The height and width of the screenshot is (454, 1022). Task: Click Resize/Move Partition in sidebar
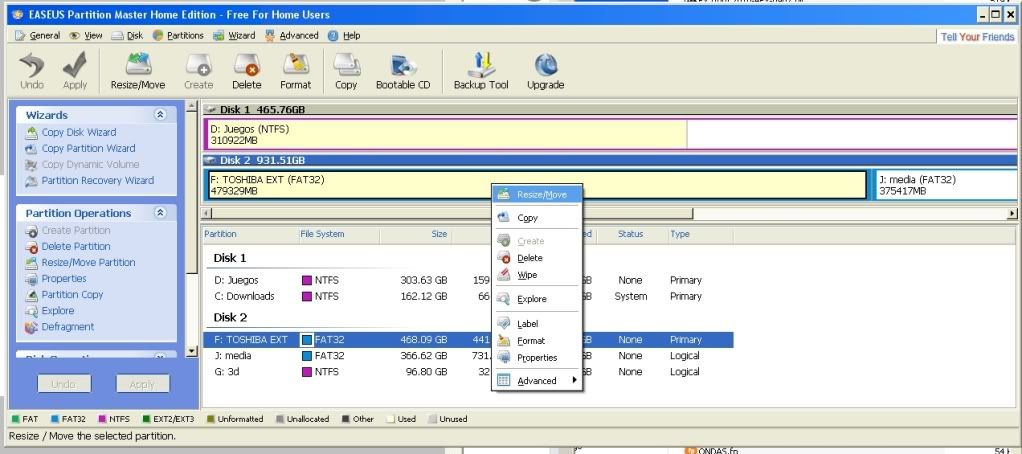click(88, 262)
